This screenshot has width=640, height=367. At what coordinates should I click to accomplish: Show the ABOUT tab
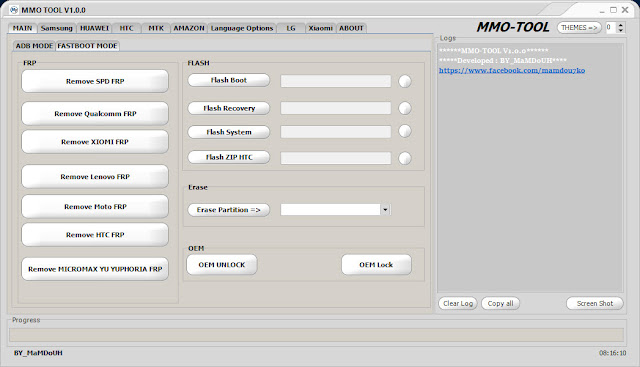coord(351,28)
